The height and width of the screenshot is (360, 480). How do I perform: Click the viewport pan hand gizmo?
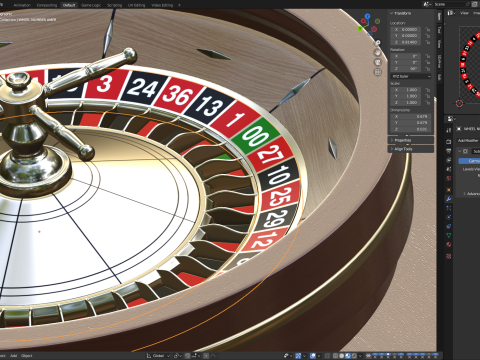pos(378,52)
